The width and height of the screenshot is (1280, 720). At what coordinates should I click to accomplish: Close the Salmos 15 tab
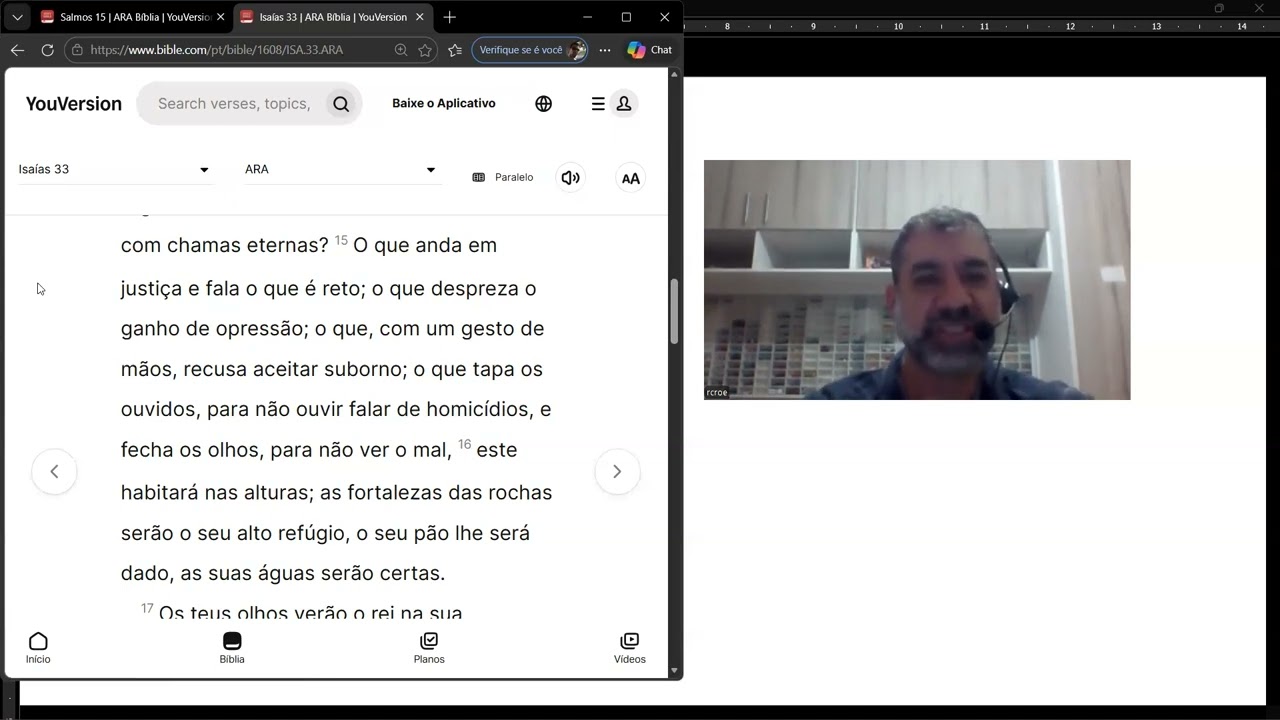(x=220, y=17)
